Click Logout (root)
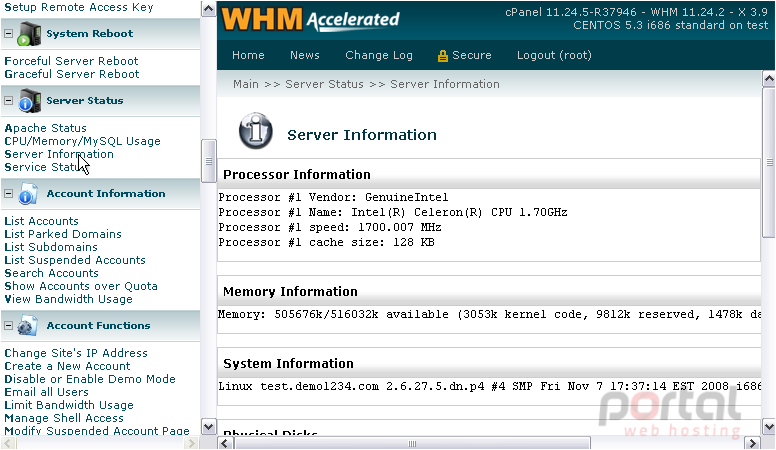Viewport: 776px width, 450px height. tap(554, 55)
